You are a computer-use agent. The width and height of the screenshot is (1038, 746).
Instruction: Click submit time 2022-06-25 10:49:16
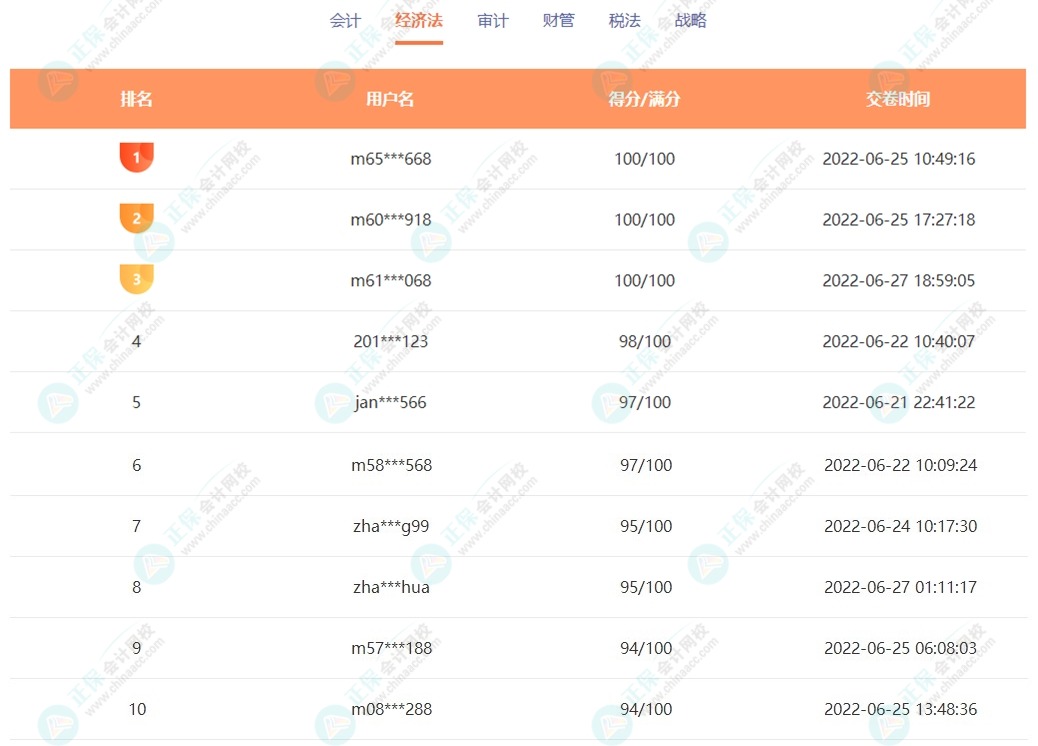(x=899, y=159)
